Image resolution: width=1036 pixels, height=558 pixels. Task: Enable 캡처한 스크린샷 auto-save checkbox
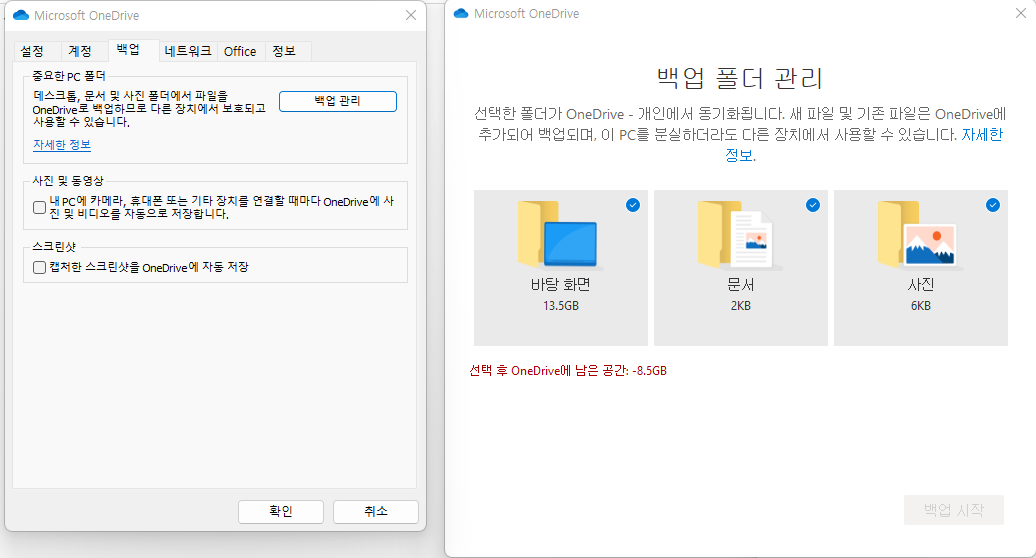(40, 267)
